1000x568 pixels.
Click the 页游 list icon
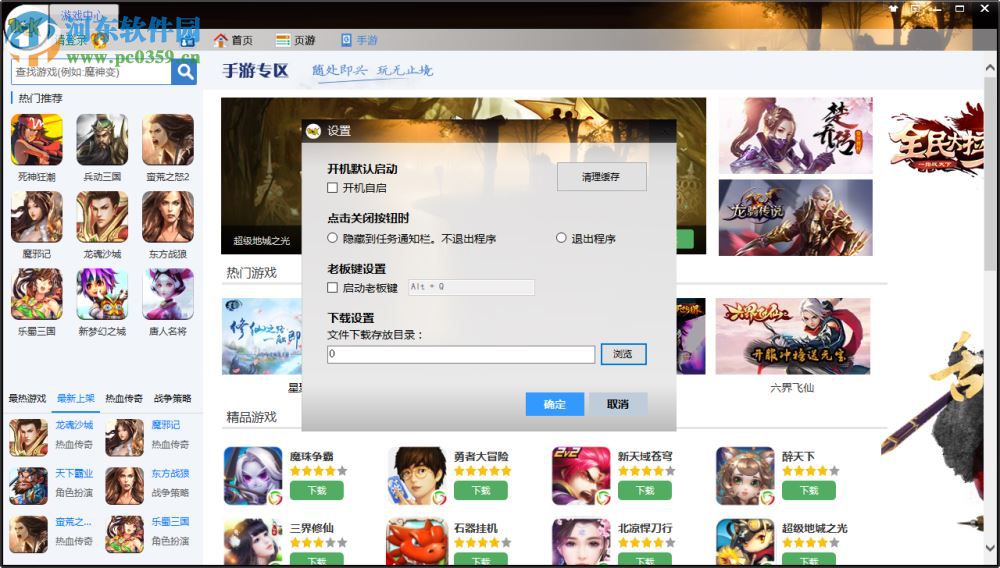283,40
